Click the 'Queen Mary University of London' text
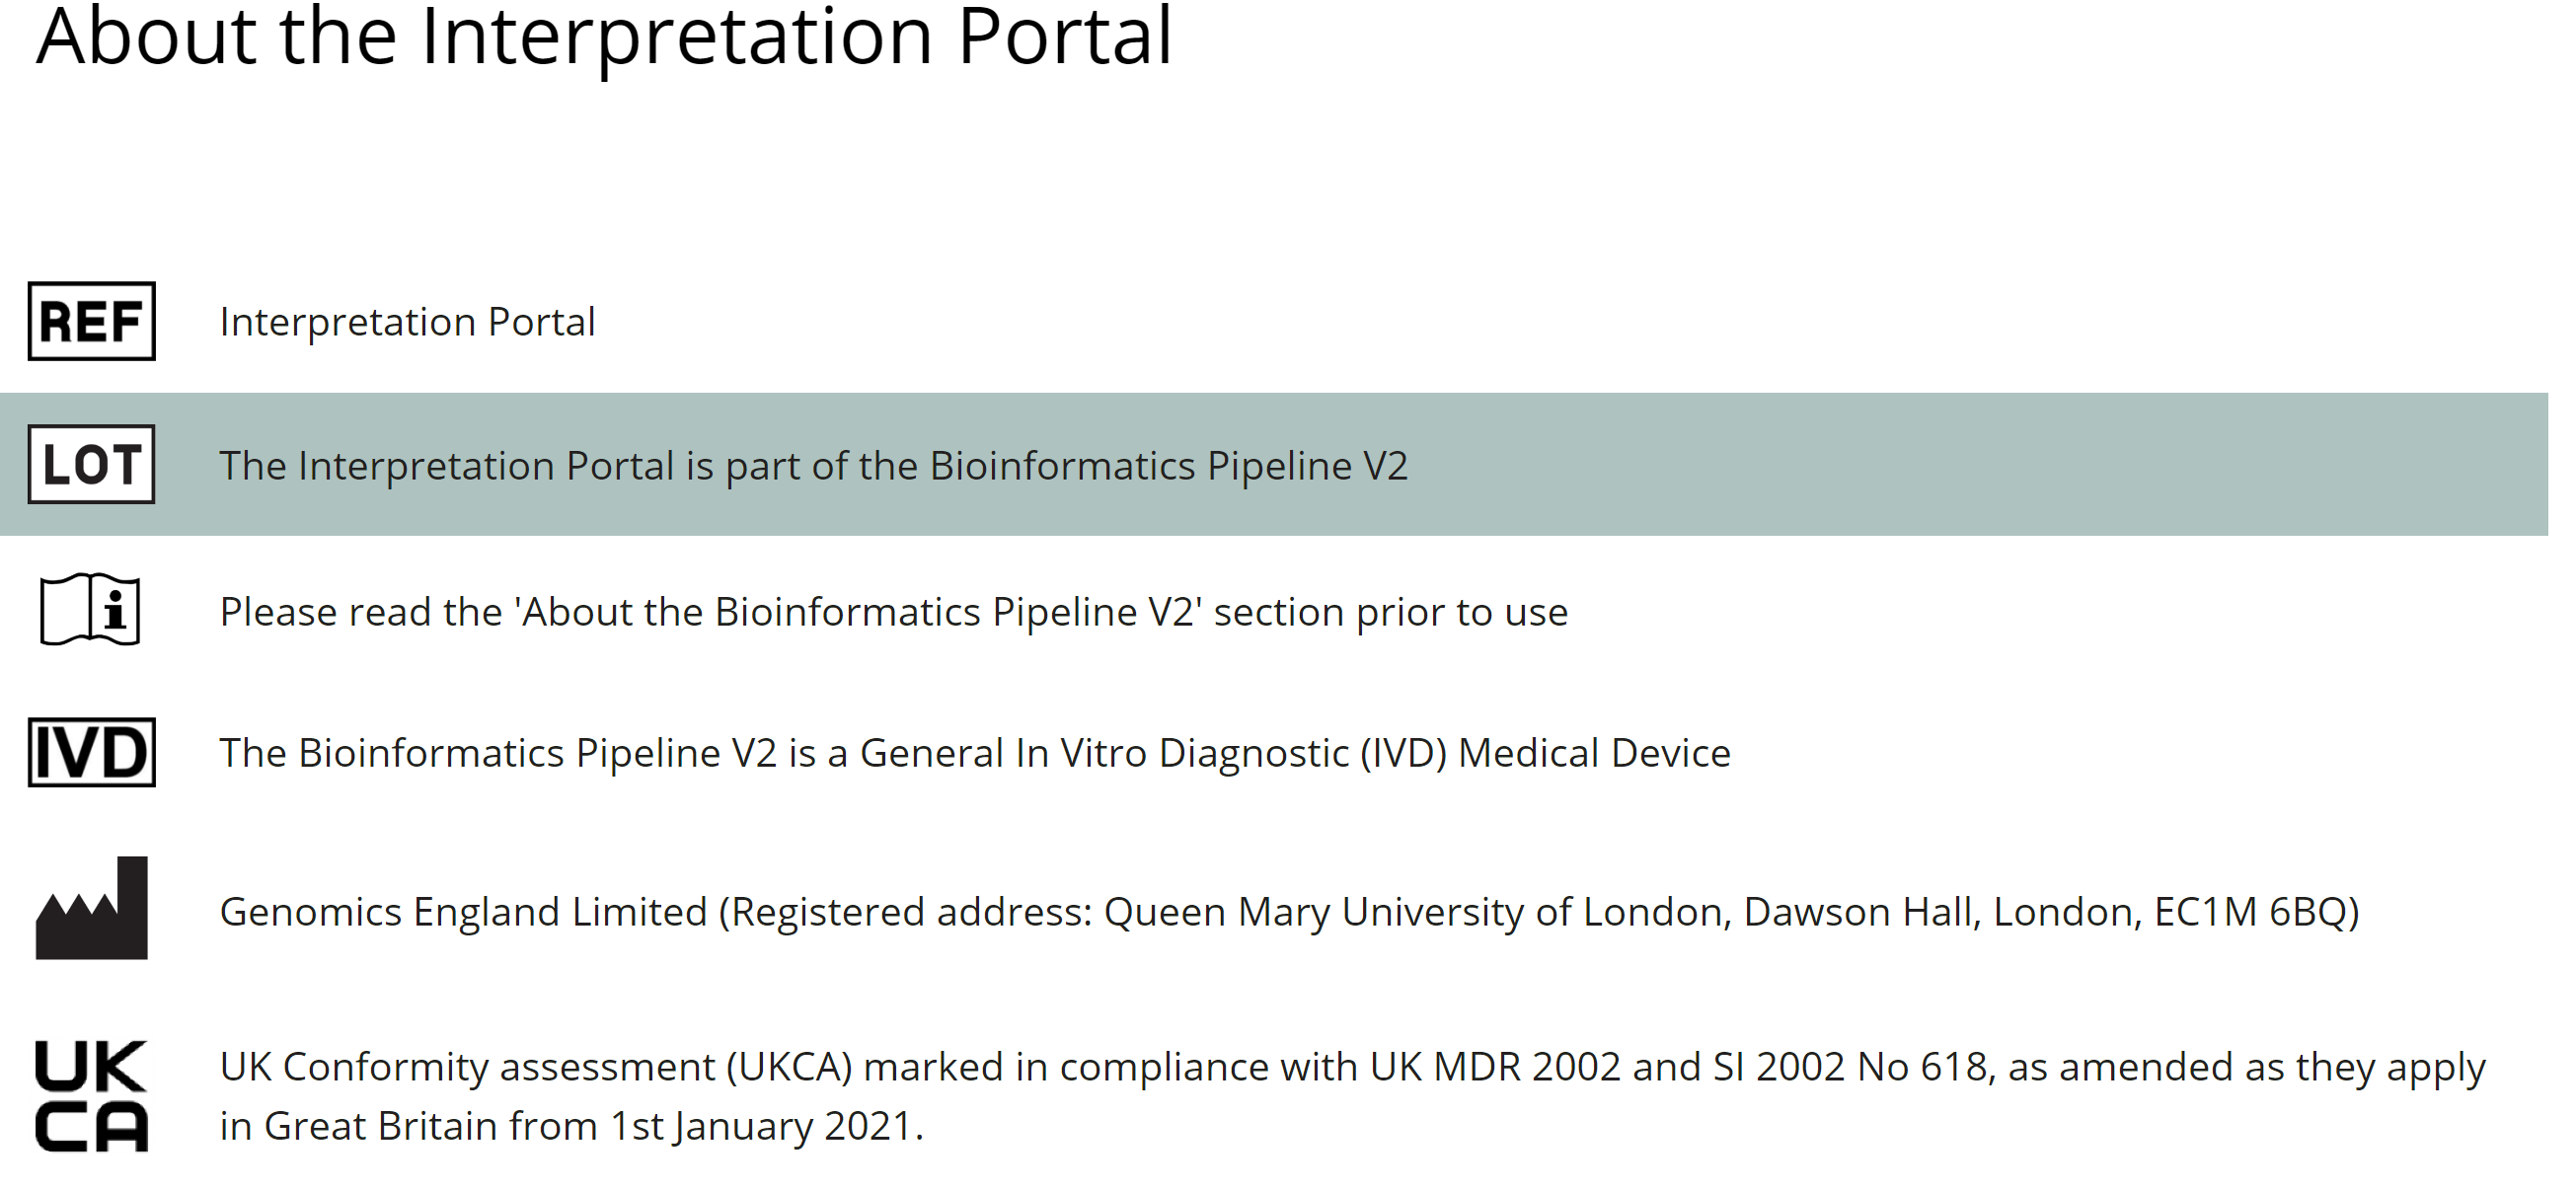Screen dimensions: 2576x1190 (x=1417, y=912)
